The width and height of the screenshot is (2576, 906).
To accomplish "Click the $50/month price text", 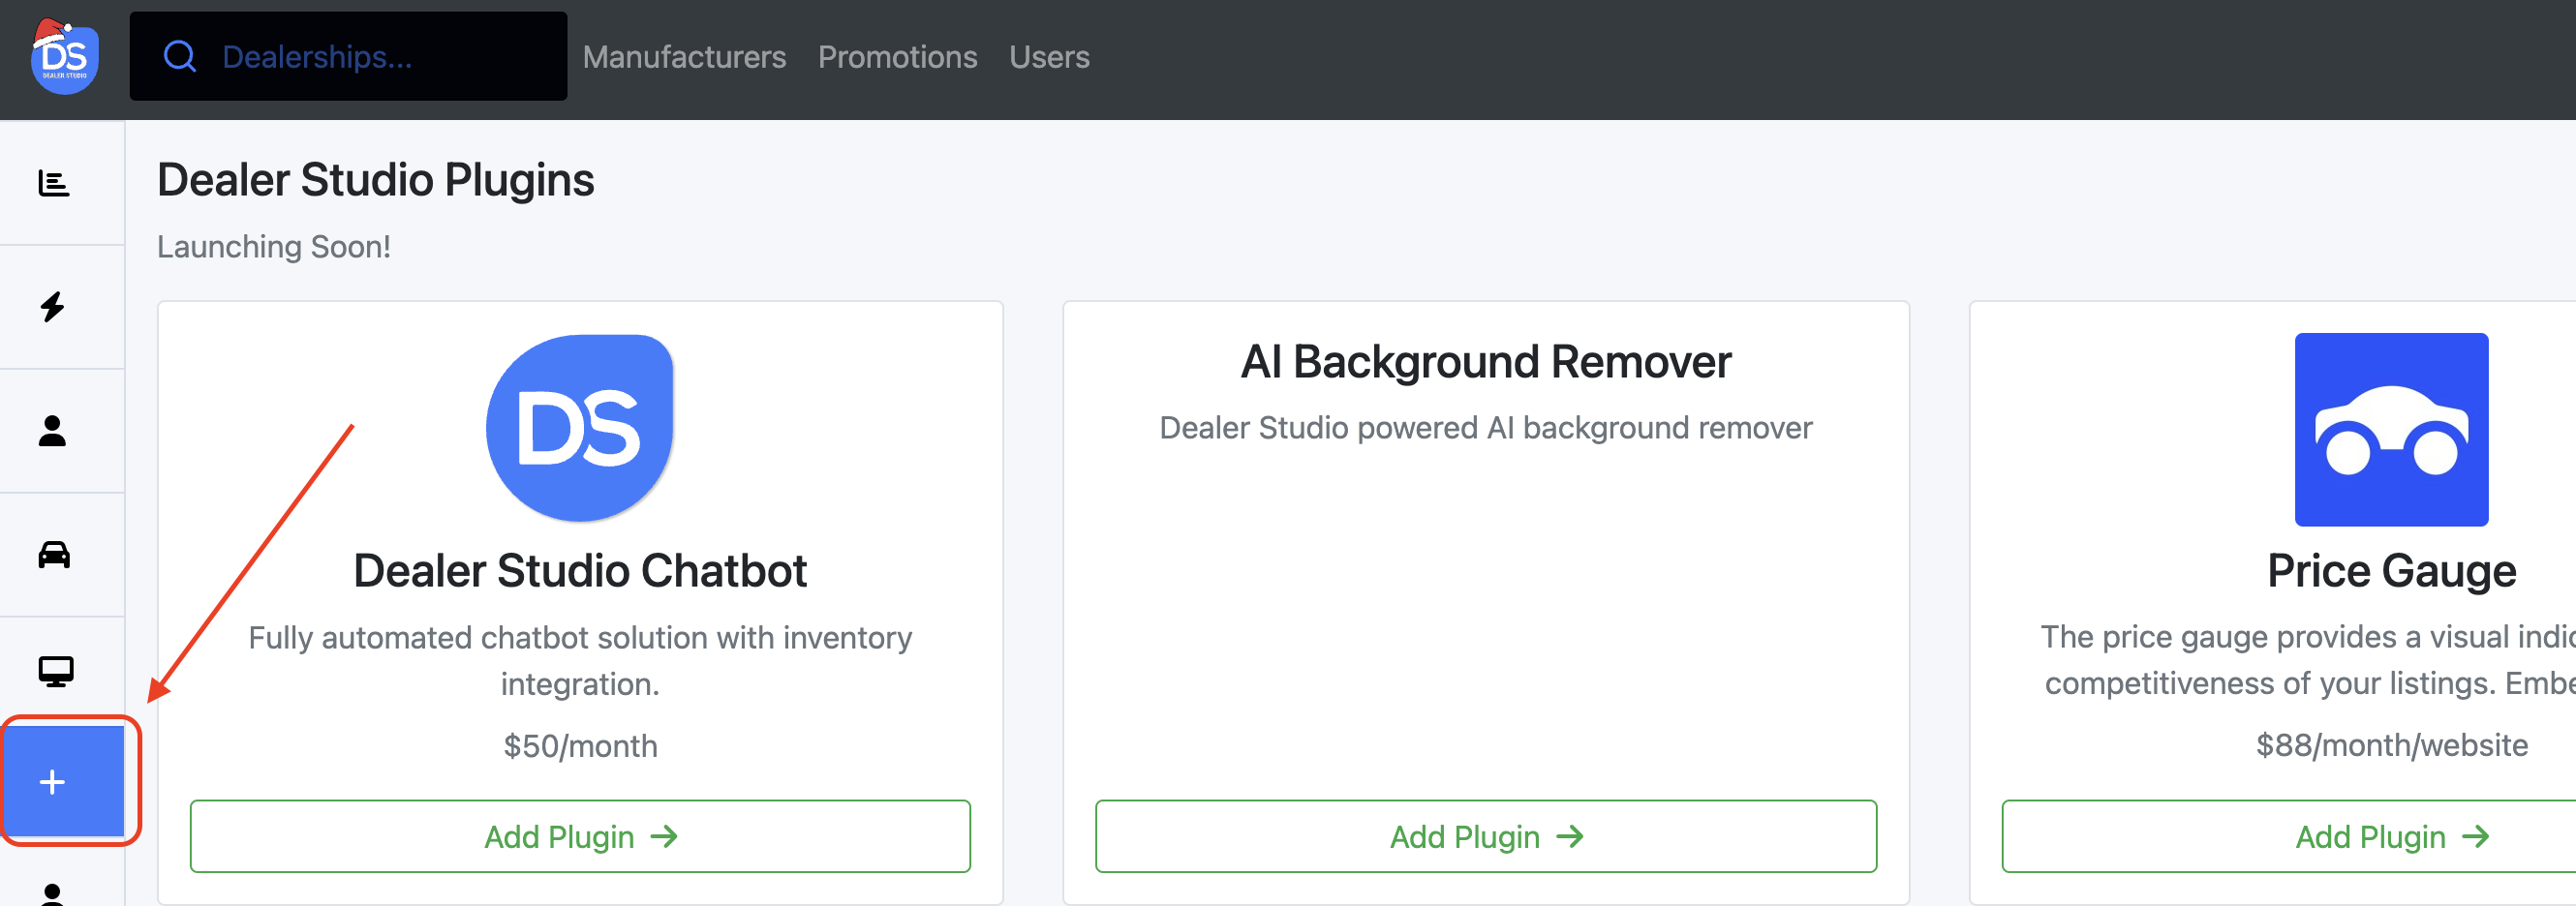I will coord(580,746).
